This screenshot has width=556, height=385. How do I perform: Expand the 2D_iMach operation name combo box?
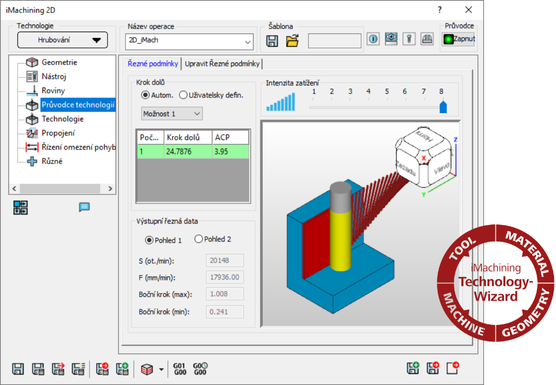[x=189, y=41]
